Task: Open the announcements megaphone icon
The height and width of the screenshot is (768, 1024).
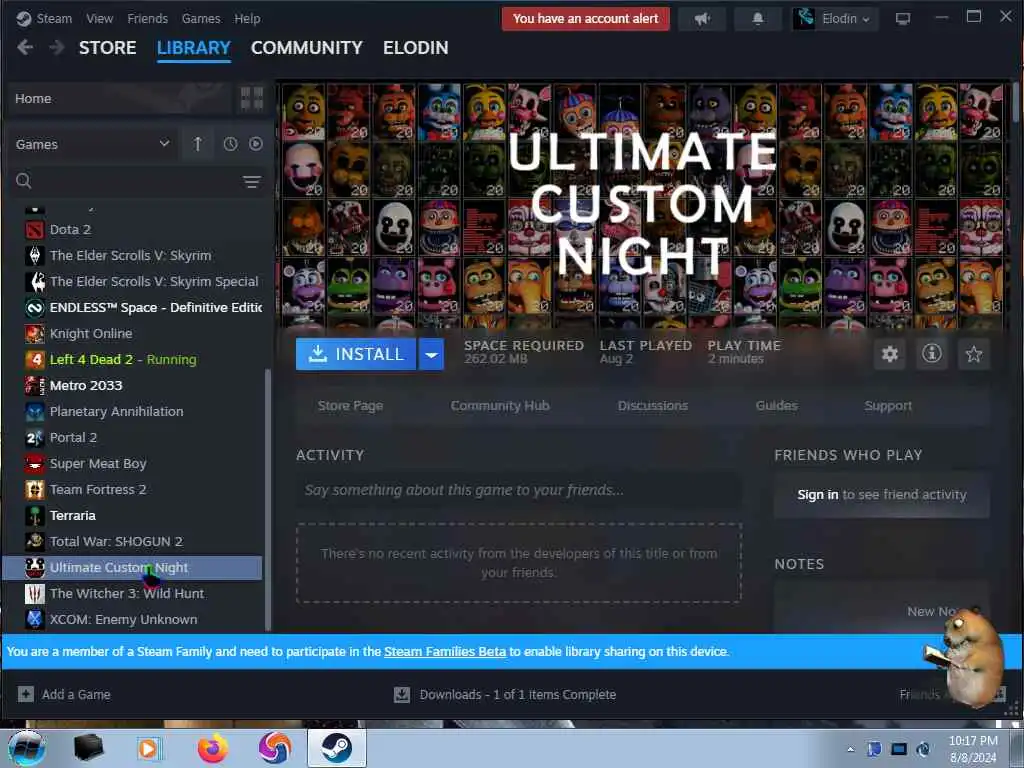Action: [702, 19]
